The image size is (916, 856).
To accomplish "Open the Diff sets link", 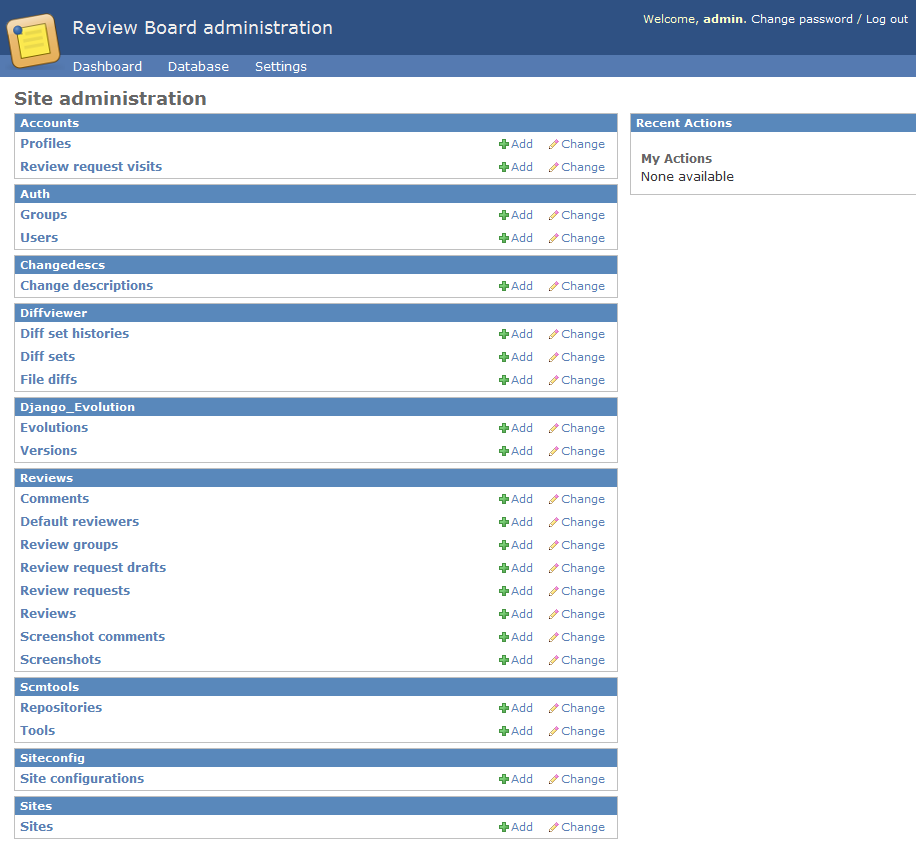I will click(48, 356).
